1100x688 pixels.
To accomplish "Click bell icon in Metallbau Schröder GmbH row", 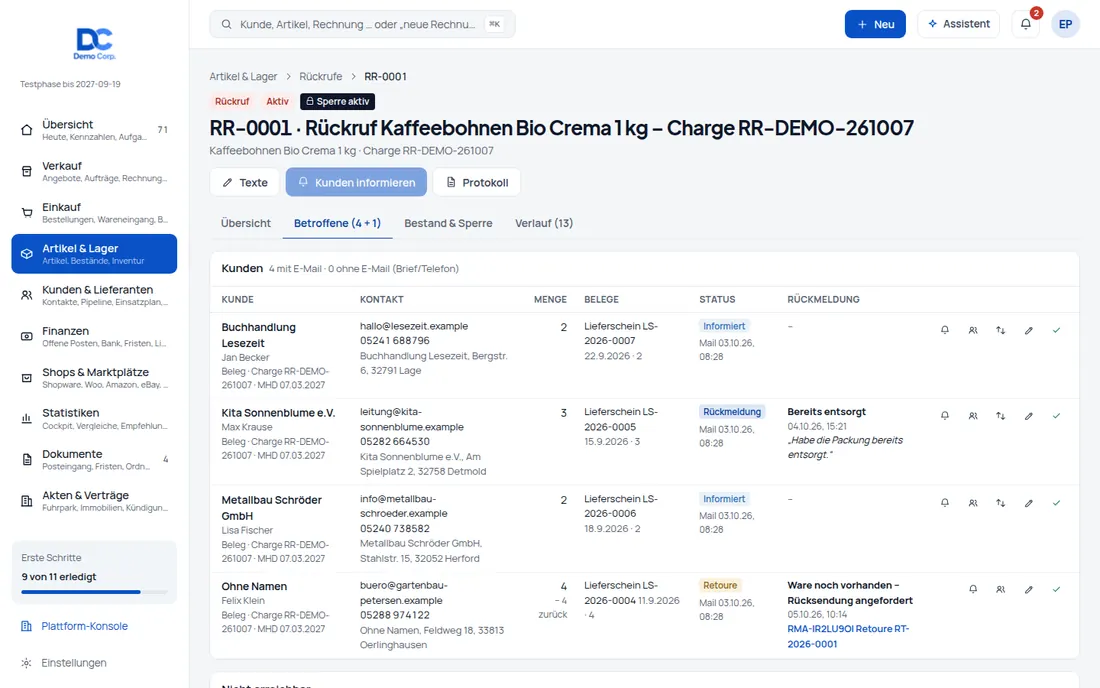I will [945, 503].
